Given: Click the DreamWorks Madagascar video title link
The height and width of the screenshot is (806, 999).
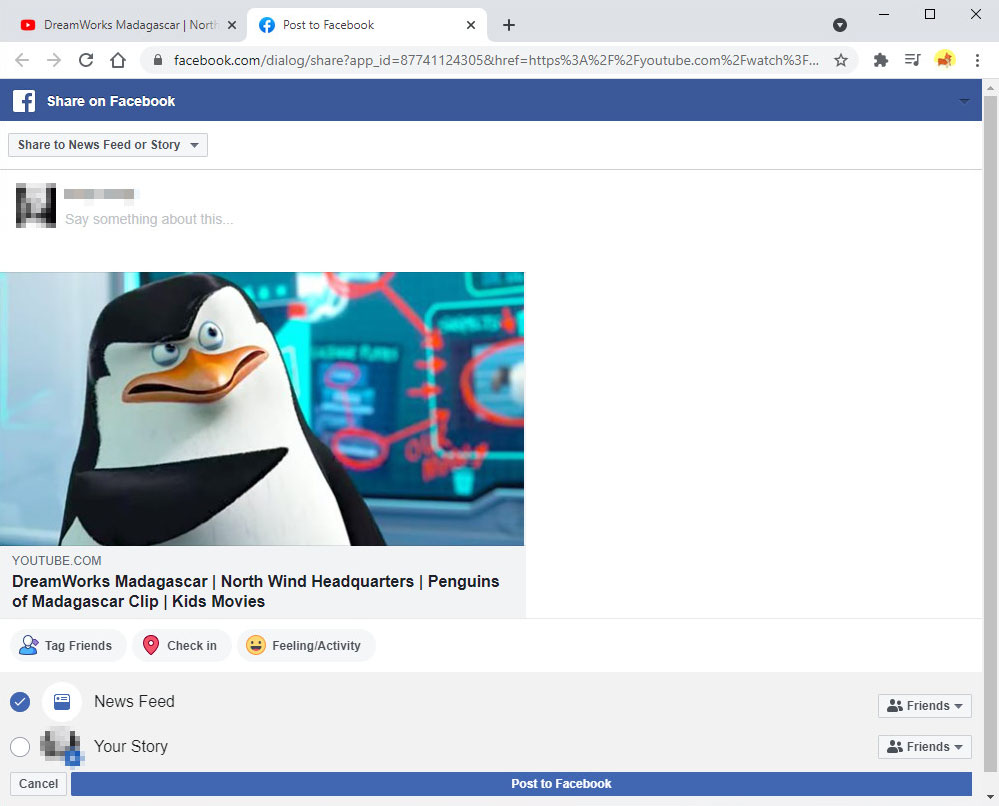Looking at the screenshot, I should coord(255,591).
